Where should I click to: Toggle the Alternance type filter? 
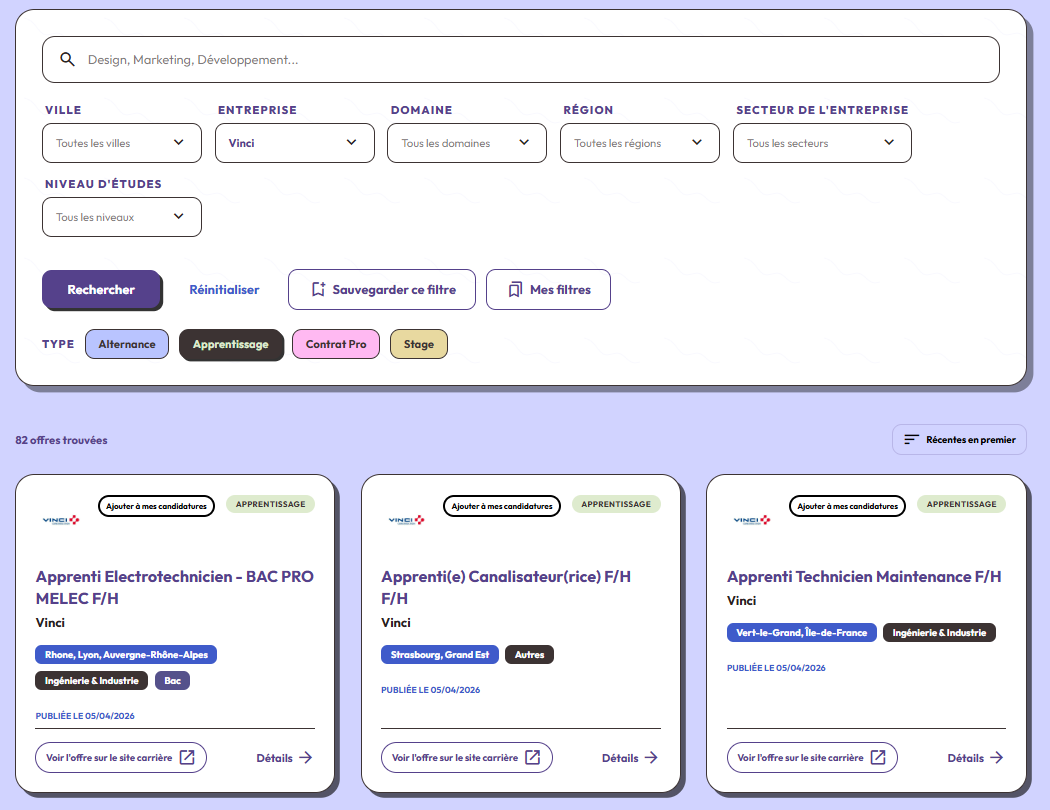pos(127,344)
